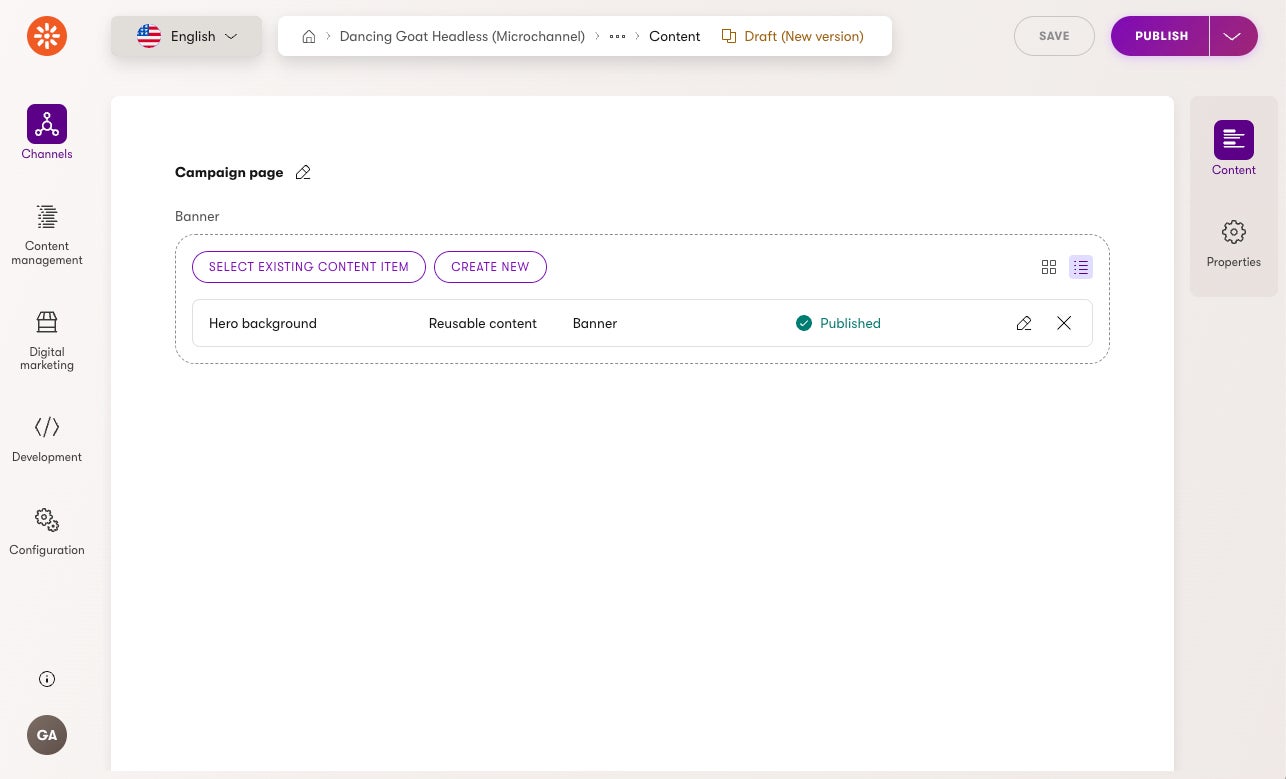This screenshot has width=1286, height=779.
Task: Open the Channels application section
Action: pyautogui.click(x=47, y=132)
